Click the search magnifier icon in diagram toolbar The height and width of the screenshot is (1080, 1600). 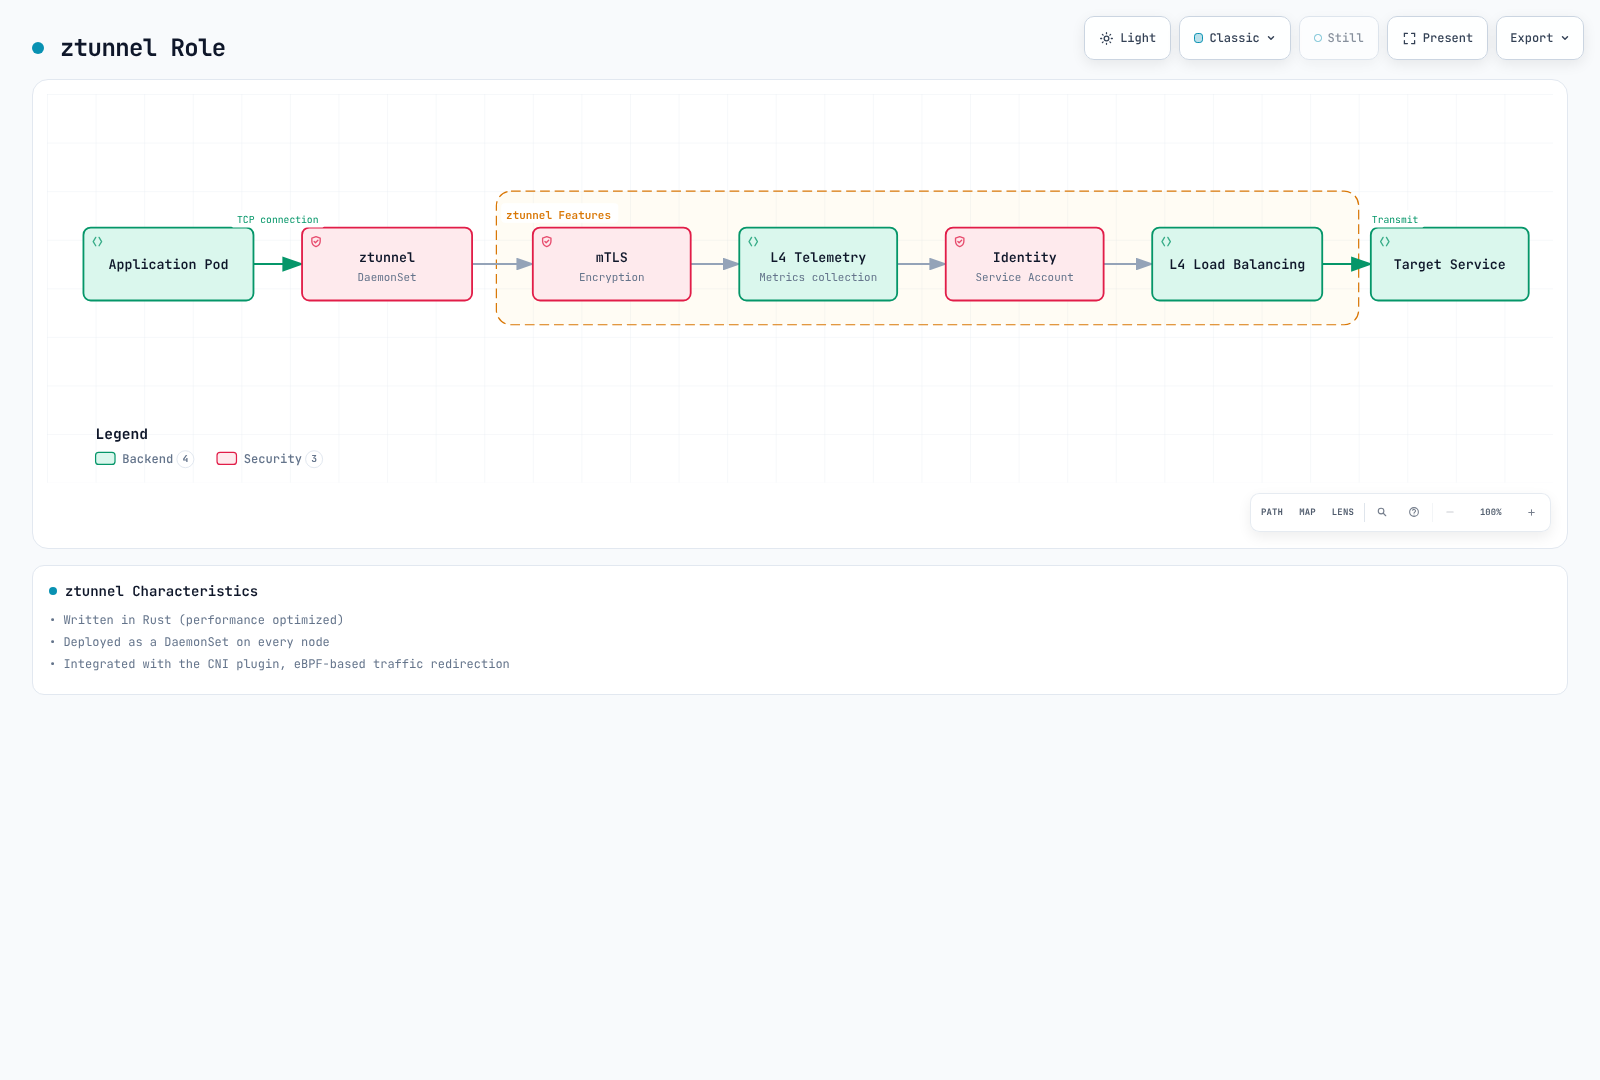coord(1382,512)
